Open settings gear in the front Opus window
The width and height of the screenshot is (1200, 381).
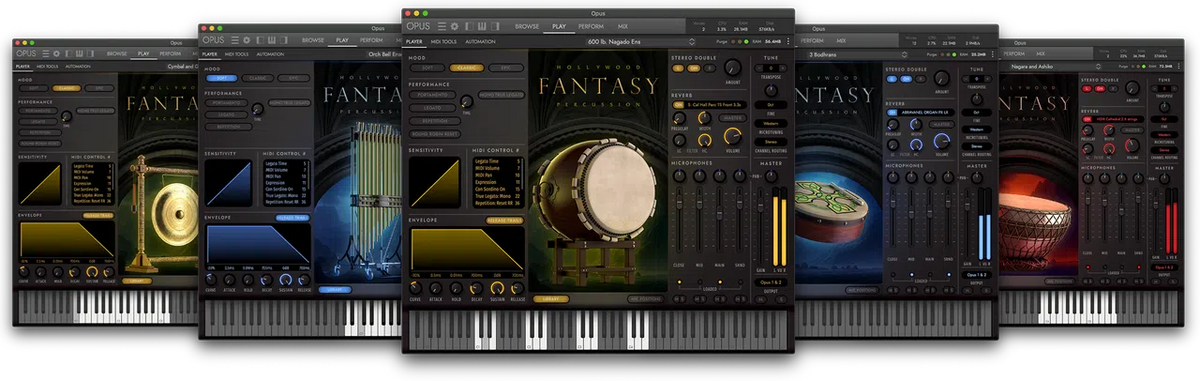(x=455, y=27)
